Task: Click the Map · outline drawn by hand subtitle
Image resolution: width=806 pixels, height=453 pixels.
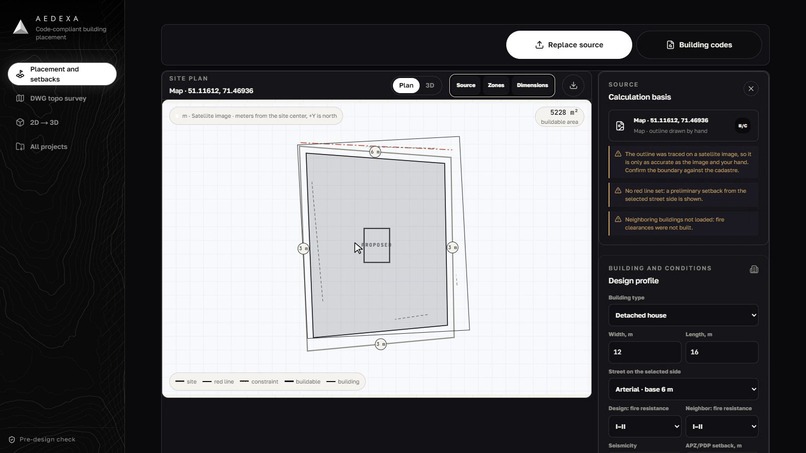Action: [x=670, y=131]
